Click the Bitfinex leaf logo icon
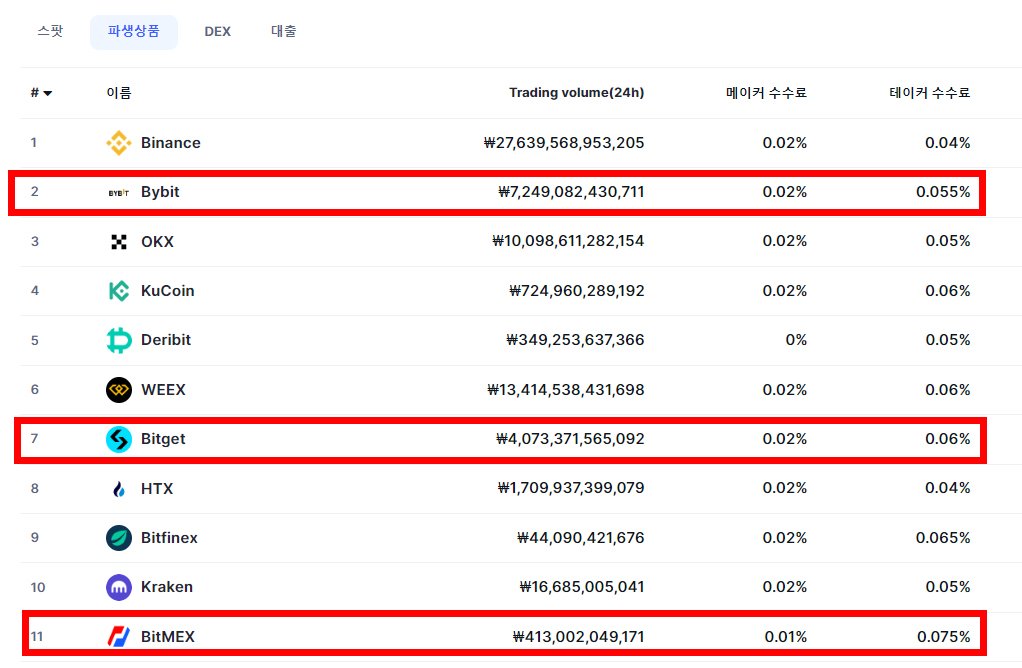 [x=119, y=538]
